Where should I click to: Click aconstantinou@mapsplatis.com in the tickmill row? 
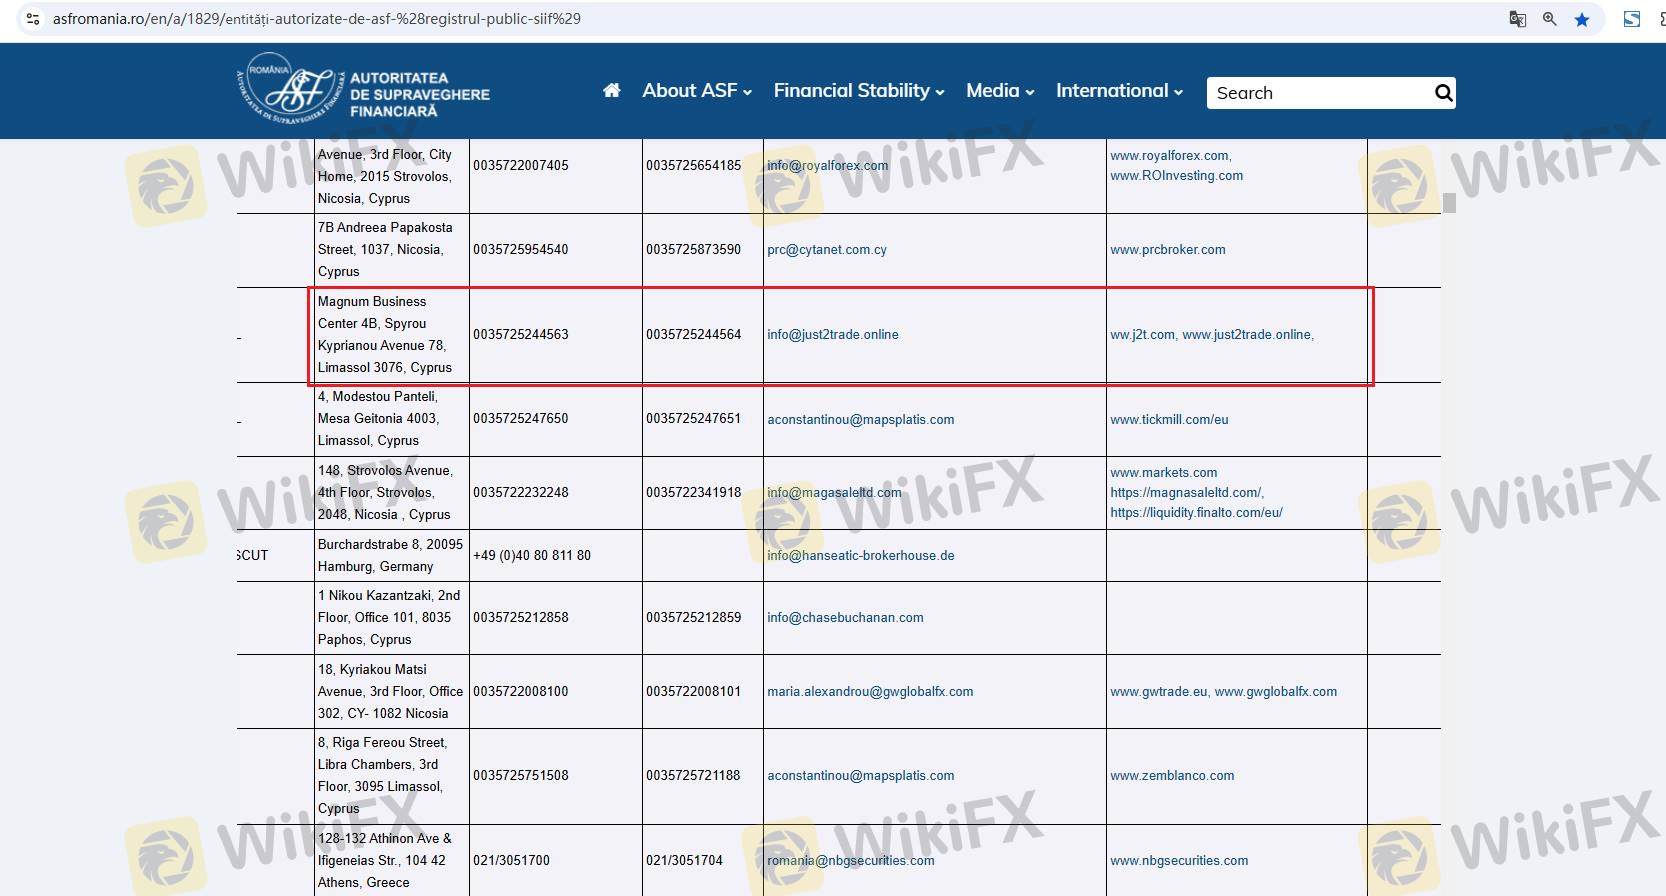tap(861, 420)
